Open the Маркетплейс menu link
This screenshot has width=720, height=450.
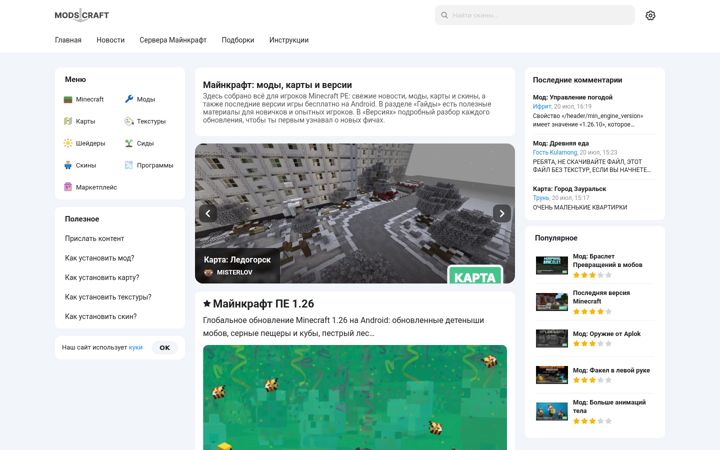tap(96, 187)
